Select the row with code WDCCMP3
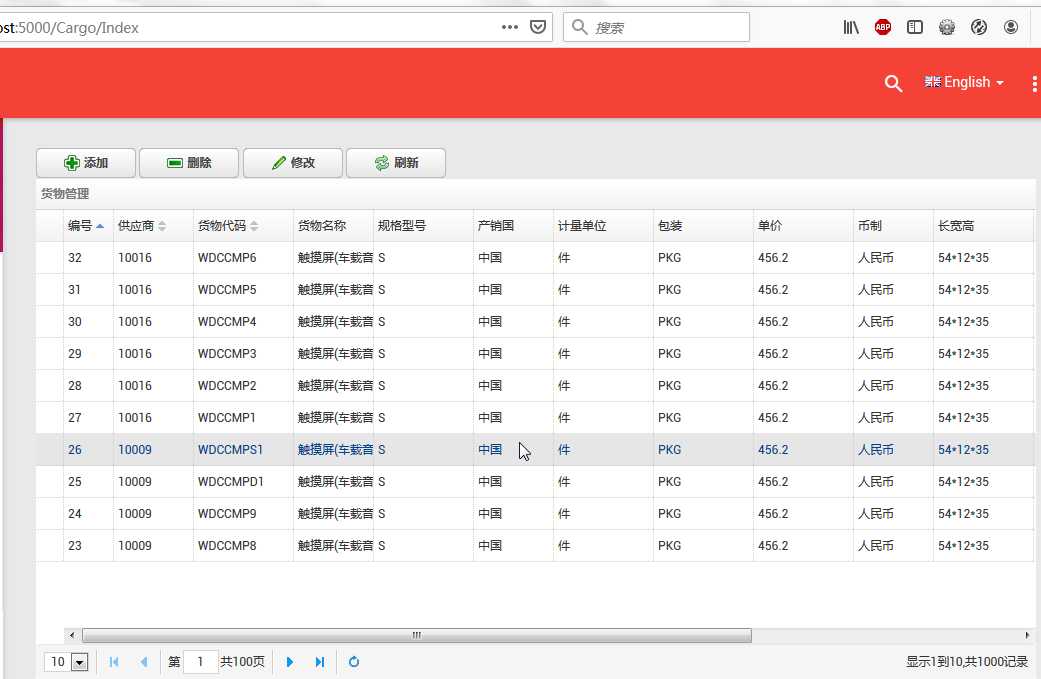This screenshot has height=679, width=1041. (535, 354)
